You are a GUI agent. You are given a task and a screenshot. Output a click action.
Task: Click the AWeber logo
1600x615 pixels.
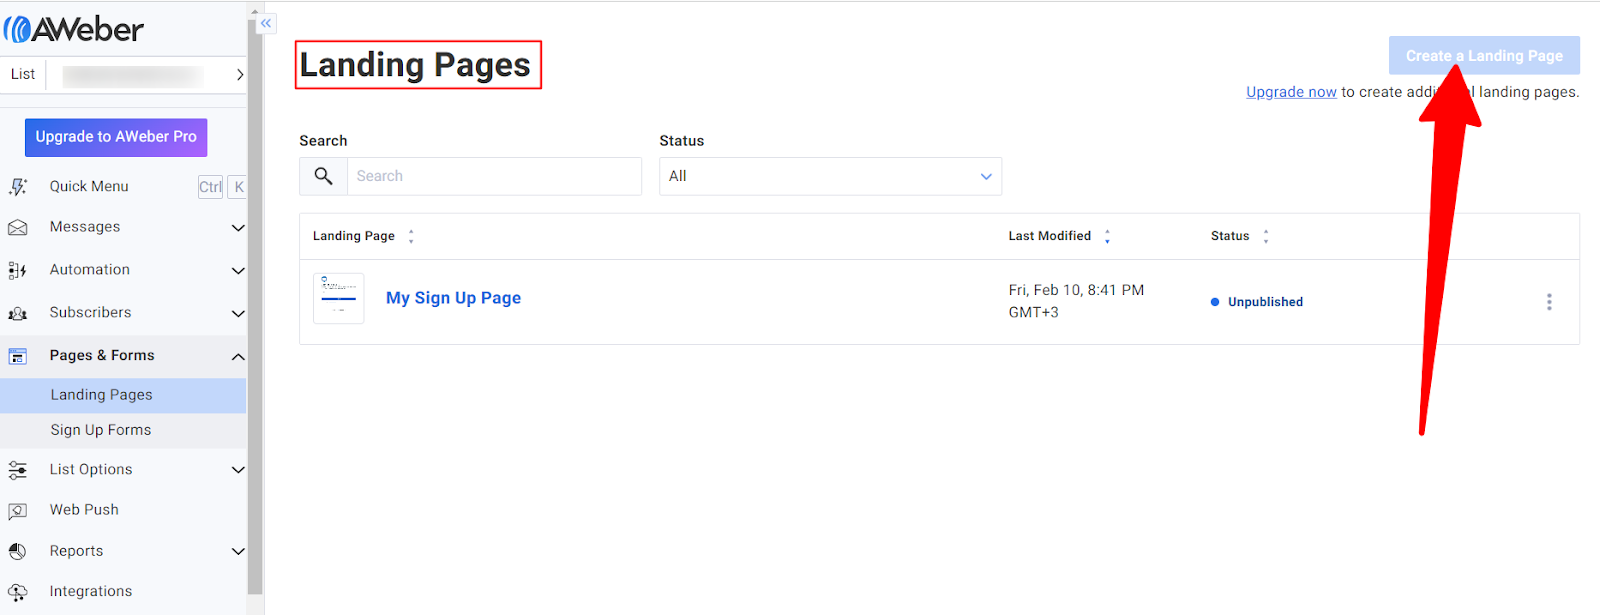74,29
